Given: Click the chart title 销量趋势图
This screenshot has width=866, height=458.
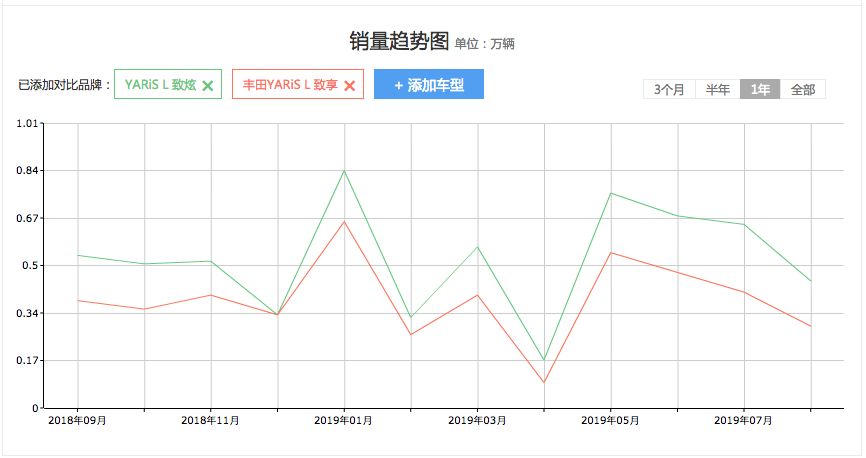Looking at the screenshot, I should pos(399,41).
